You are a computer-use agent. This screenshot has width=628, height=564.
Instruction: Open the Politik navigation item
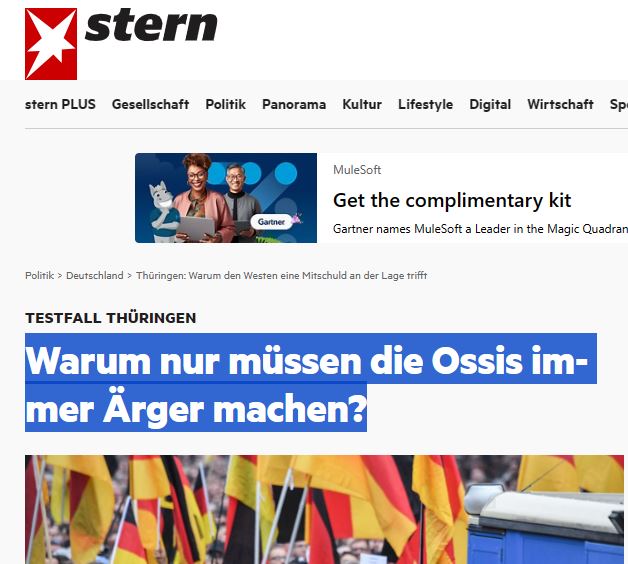pos(225,105)
